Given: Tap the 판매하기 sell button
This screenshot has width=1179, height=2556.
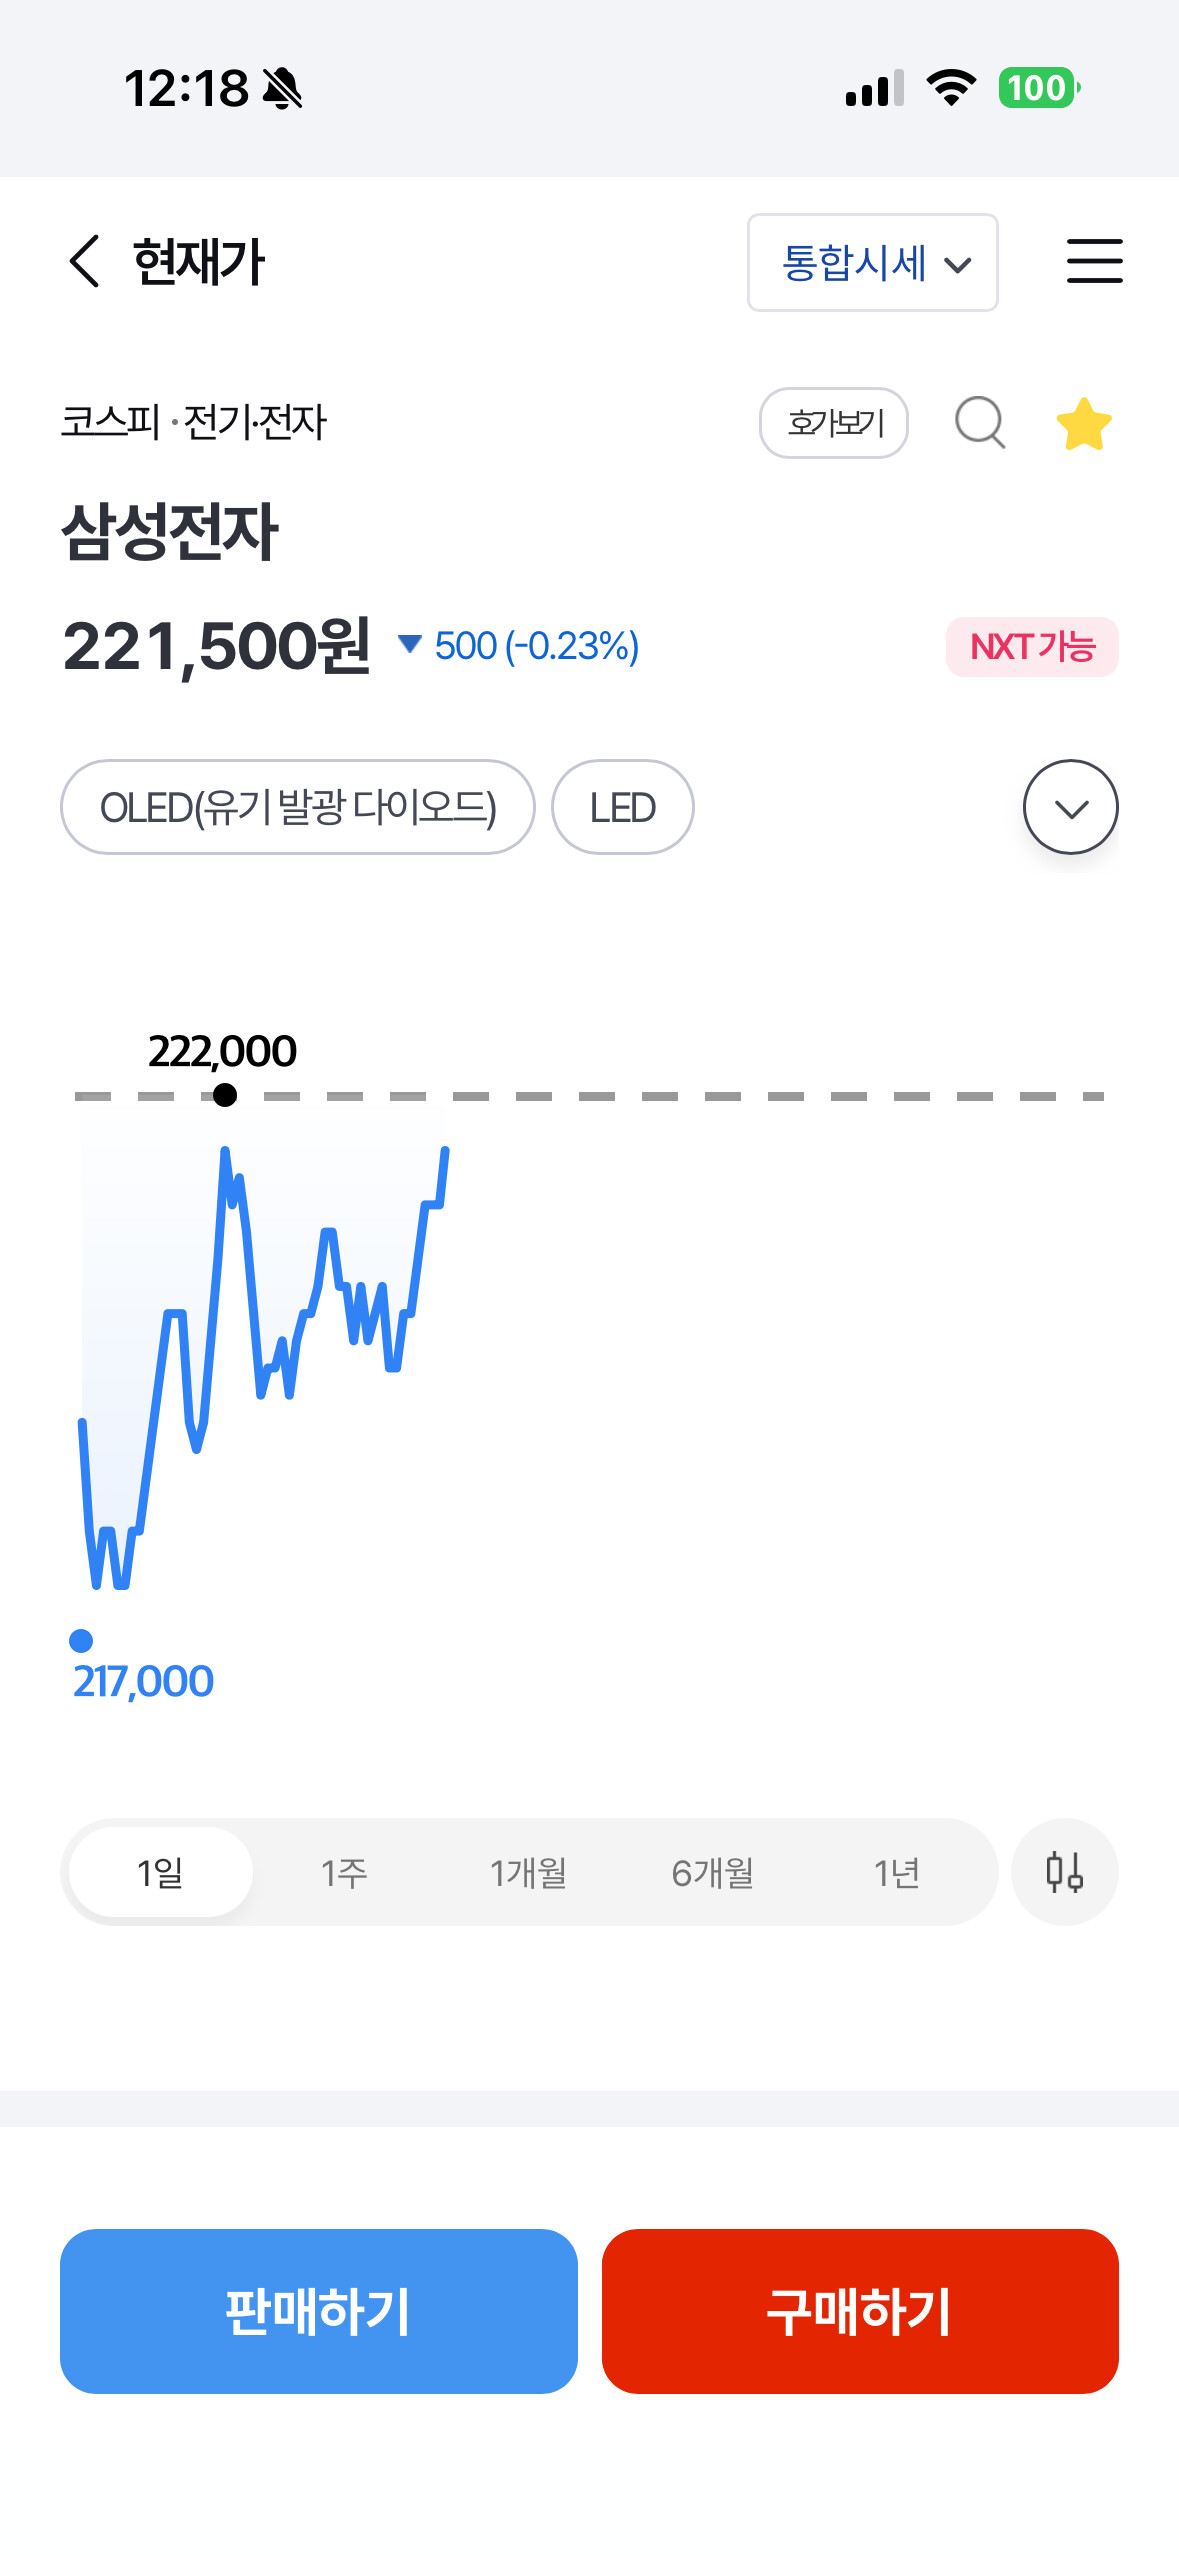Looking at the screenshot, I should [319, 2311].
